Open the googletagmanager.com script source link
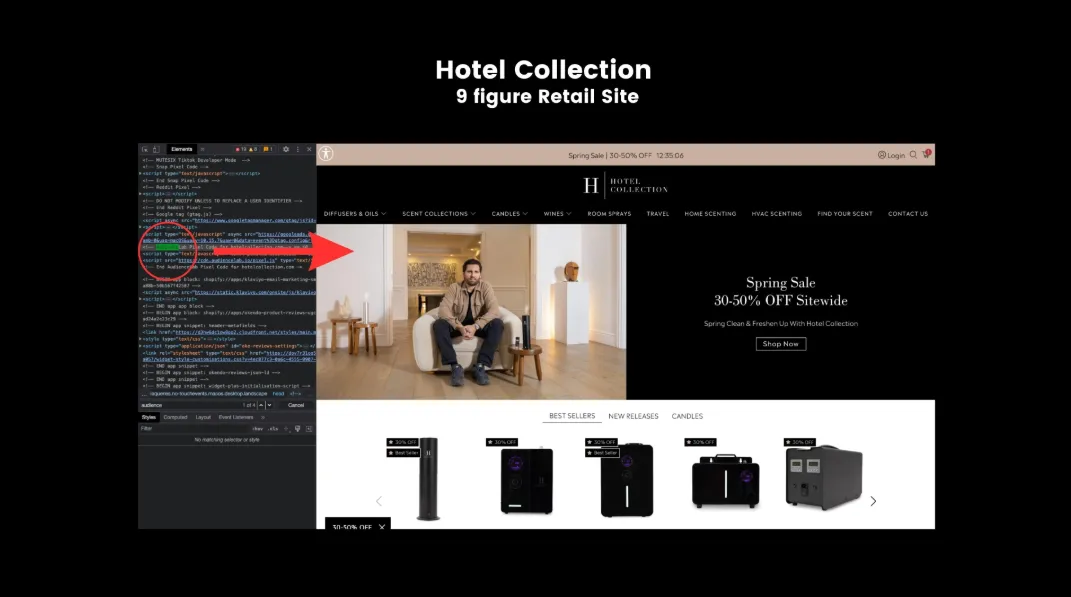The image size is (1071, 597). pos(254,221)
